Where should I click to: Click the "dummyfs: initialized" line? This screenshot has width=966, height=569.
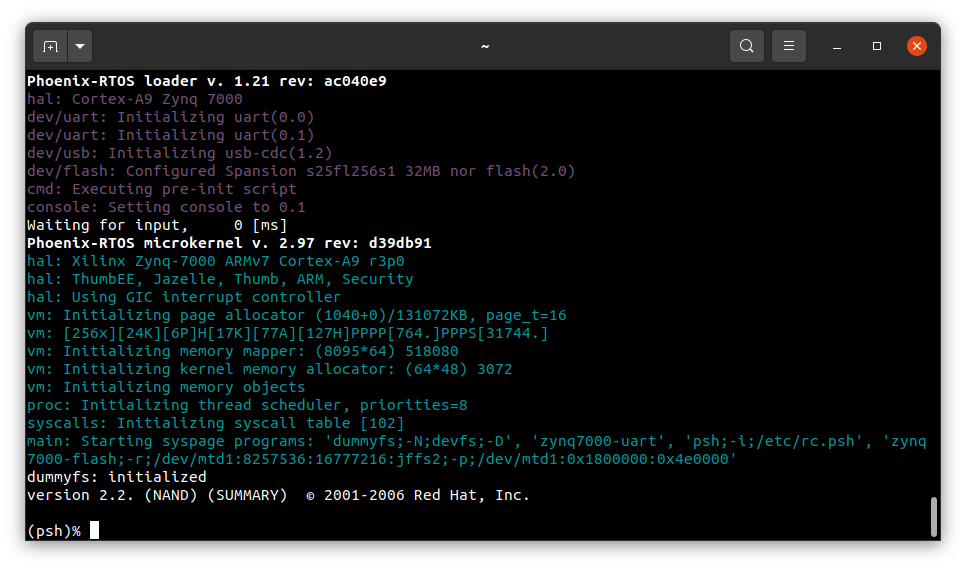click(x=116, y=477)
